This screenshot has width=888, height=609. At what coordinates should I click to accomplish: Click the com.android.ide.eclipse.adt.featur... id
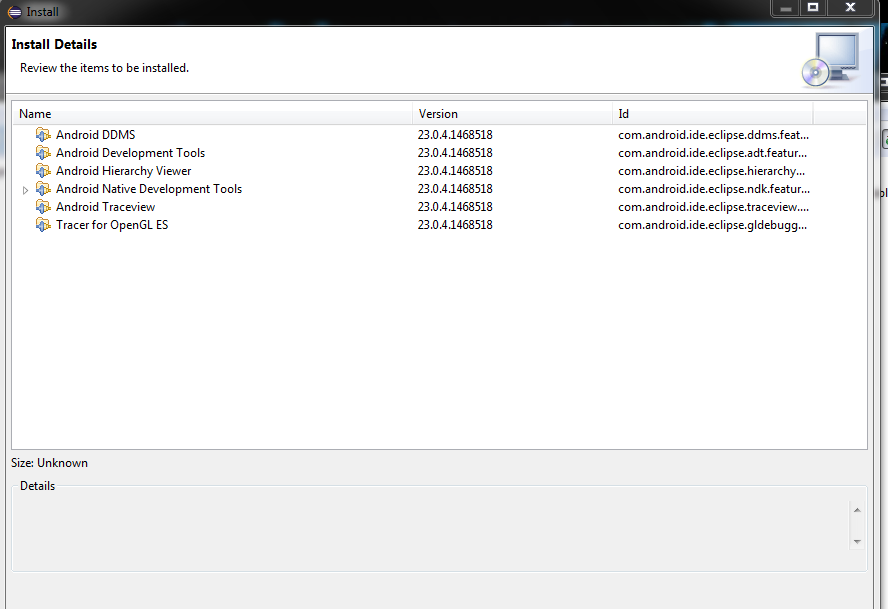(x=712, y=153)
